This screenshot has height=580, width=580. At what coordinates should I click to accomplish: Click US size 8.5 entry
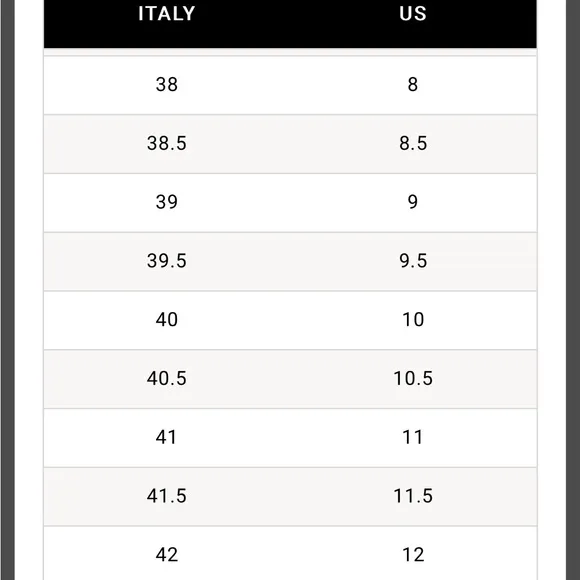413,143
